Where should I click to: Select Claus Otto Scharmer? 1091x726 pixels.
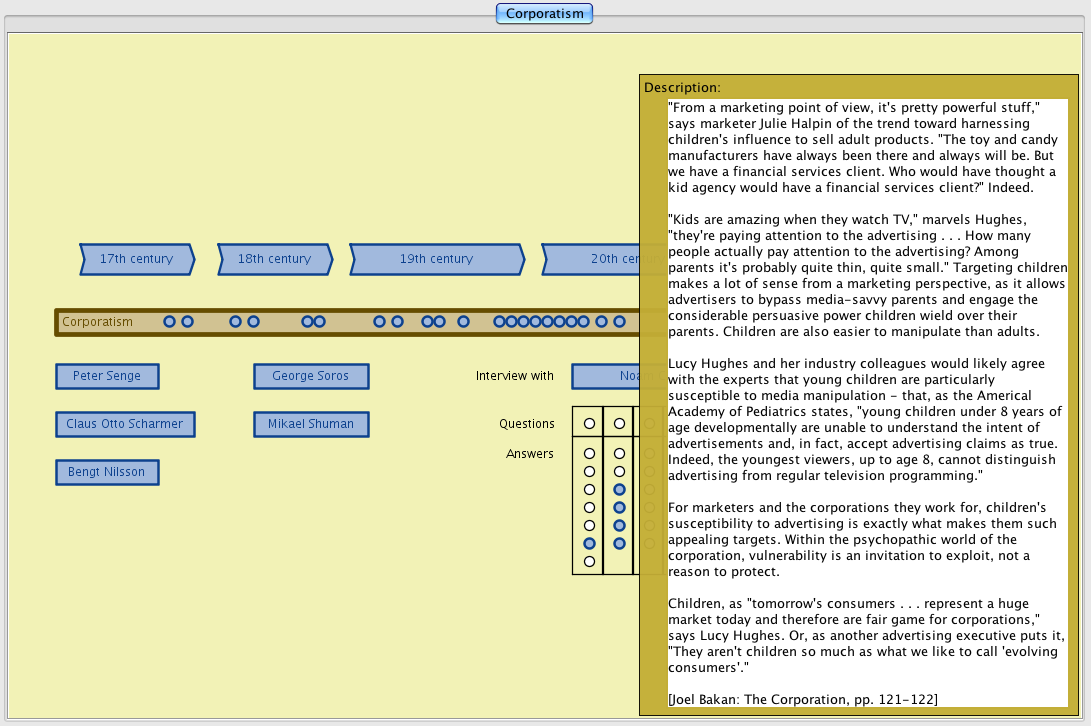125,424
